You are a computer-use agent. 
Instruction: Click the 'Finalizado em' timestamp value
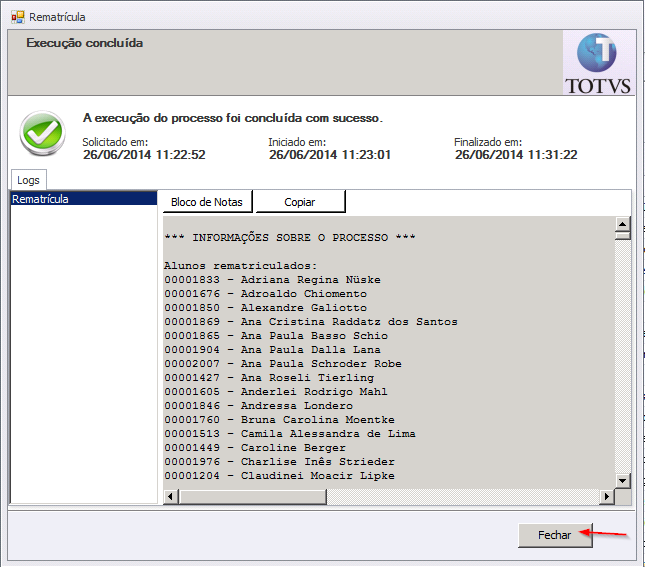click(515, 155)
